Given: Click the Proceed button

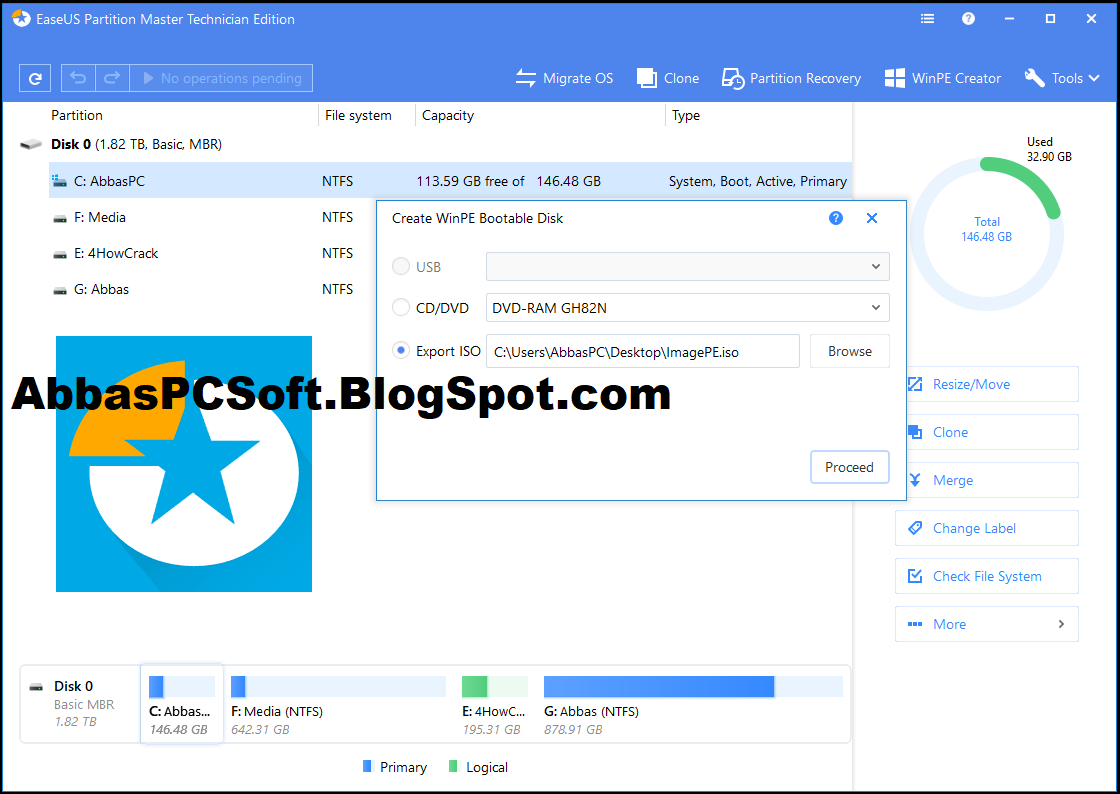Looking at the screenshot, I should 849,467.
